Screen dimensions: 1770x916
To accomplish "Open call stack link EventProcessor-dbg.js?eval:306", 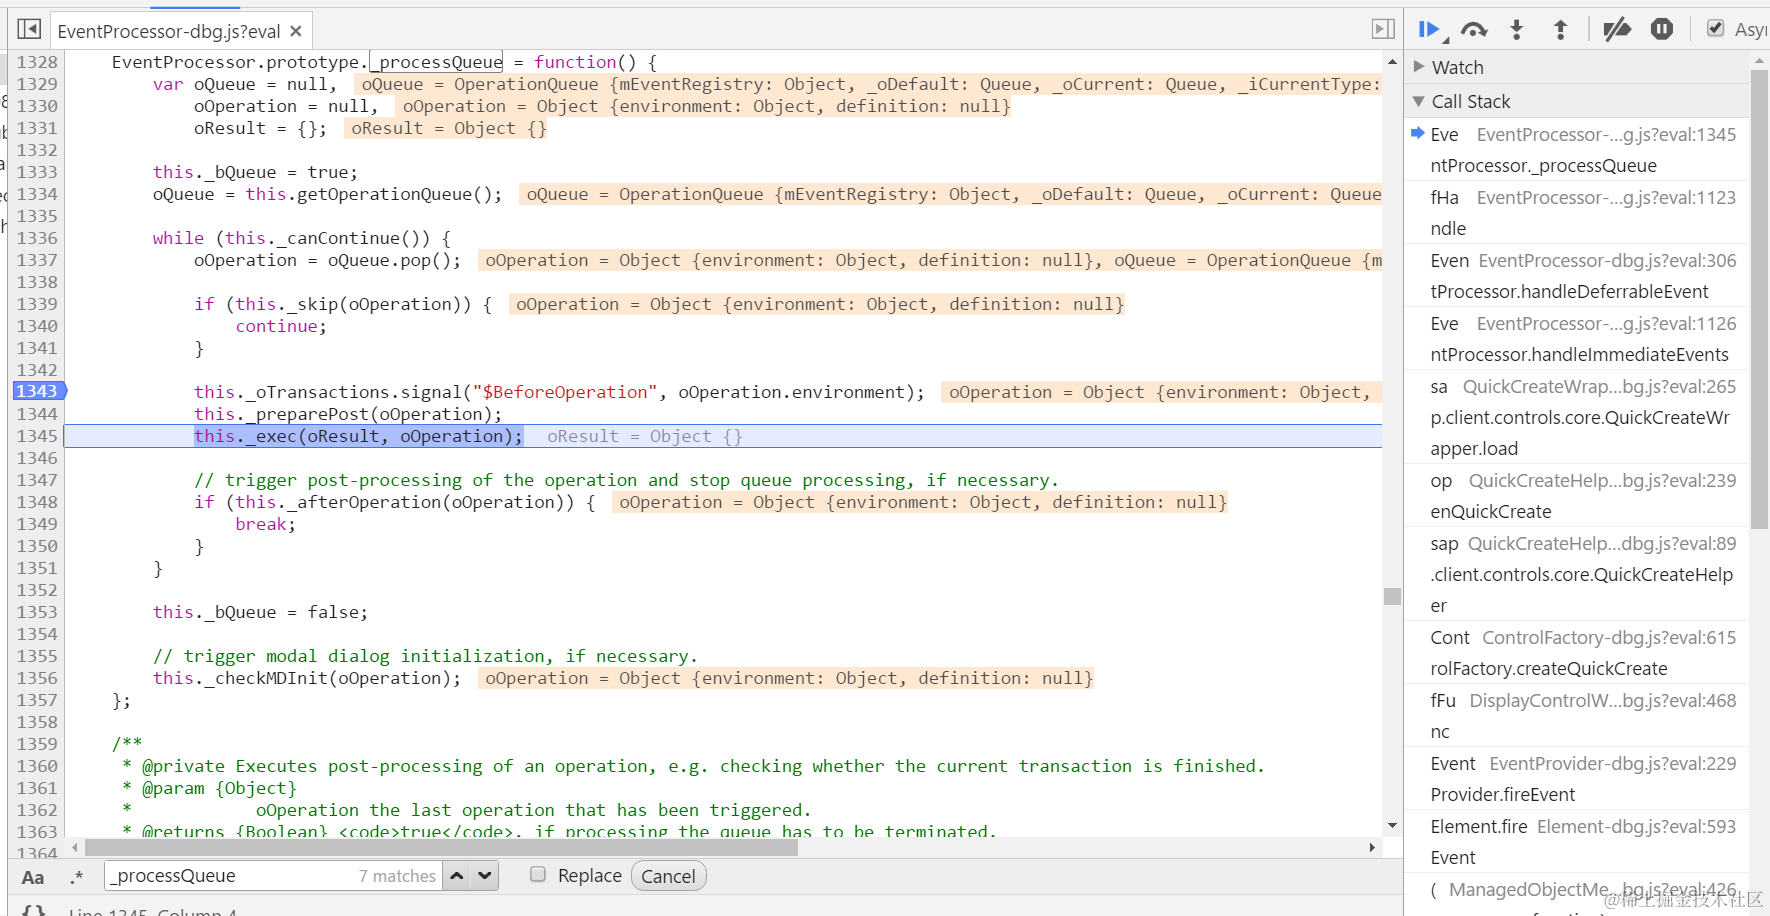I will click(1607, 261).
